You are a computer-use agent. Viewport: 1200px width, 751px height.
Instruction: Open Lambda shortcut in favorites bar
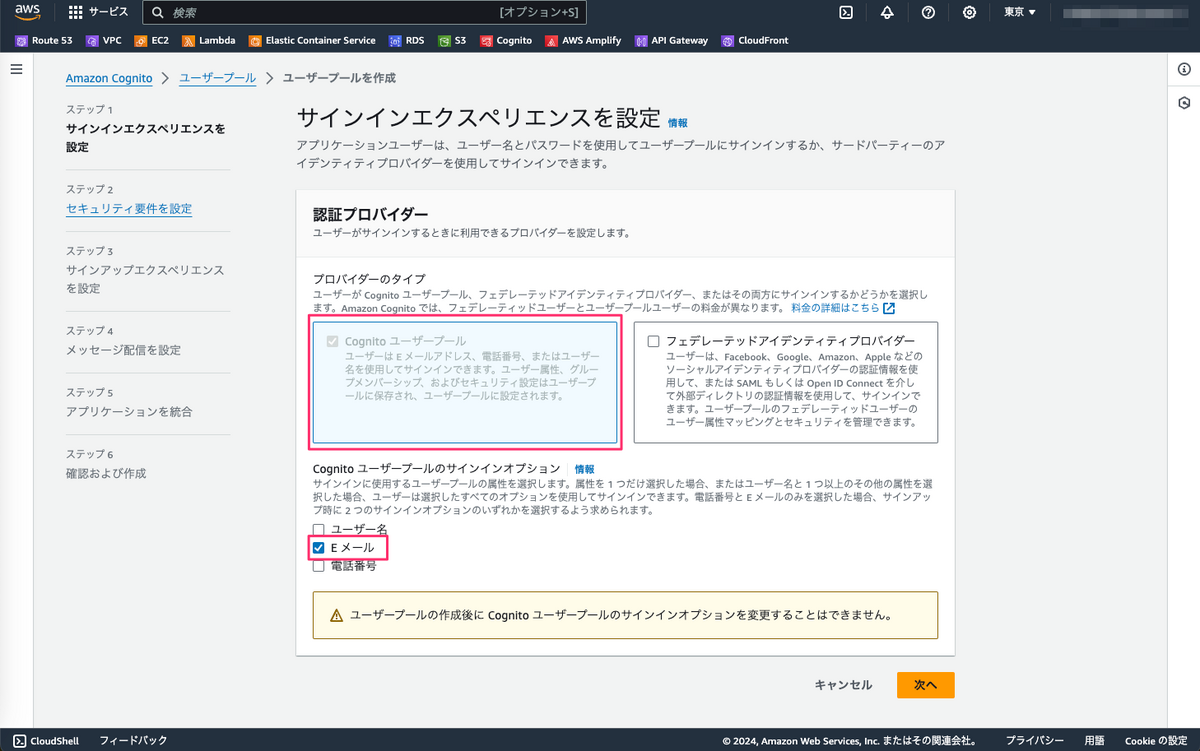coord(208,41)
